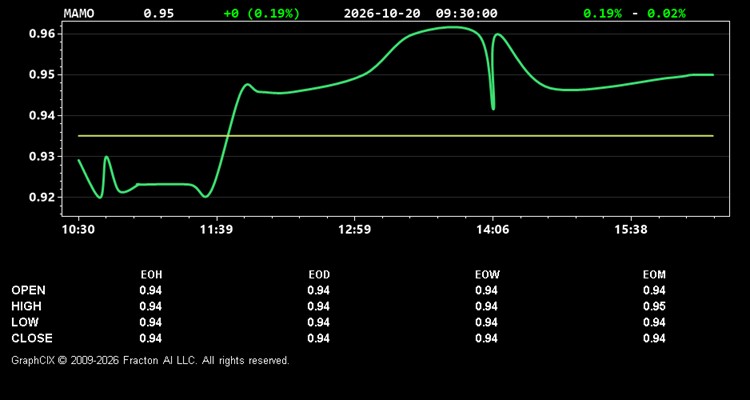The height and width of the screenshot is (400, 750).
Task: Click the 09:30:00 time label
Action: point(466,13)
